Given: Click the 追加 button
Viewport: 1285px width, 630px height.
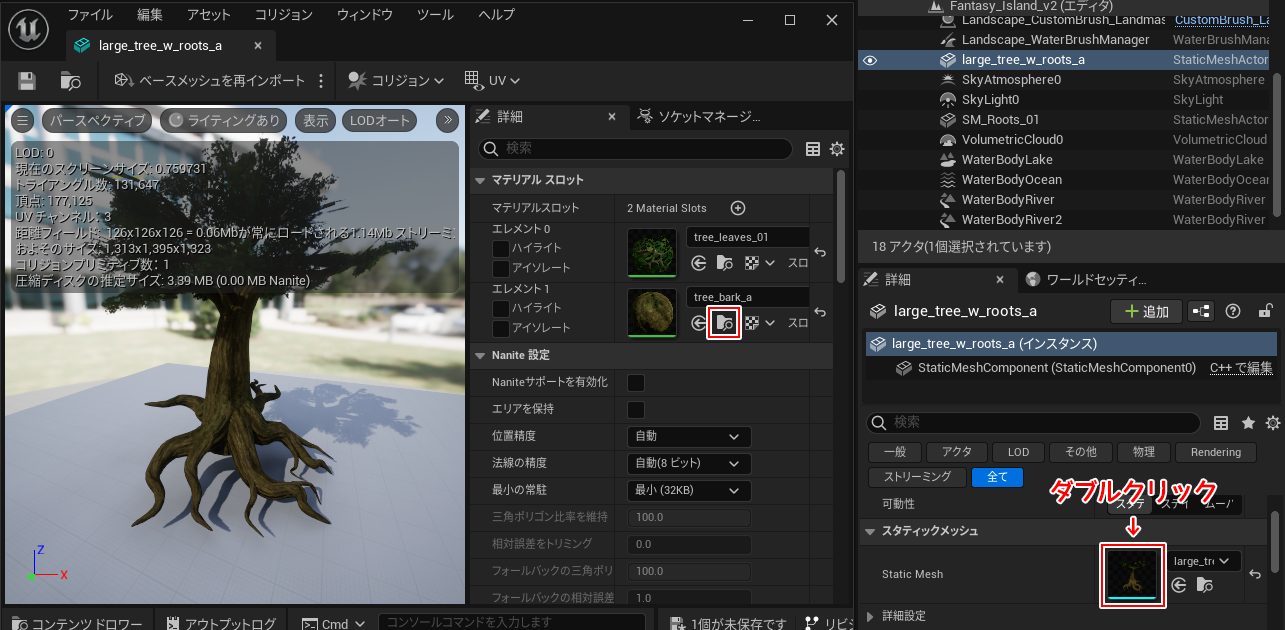Looking at the screenshot, I should tap(1146, 311).
